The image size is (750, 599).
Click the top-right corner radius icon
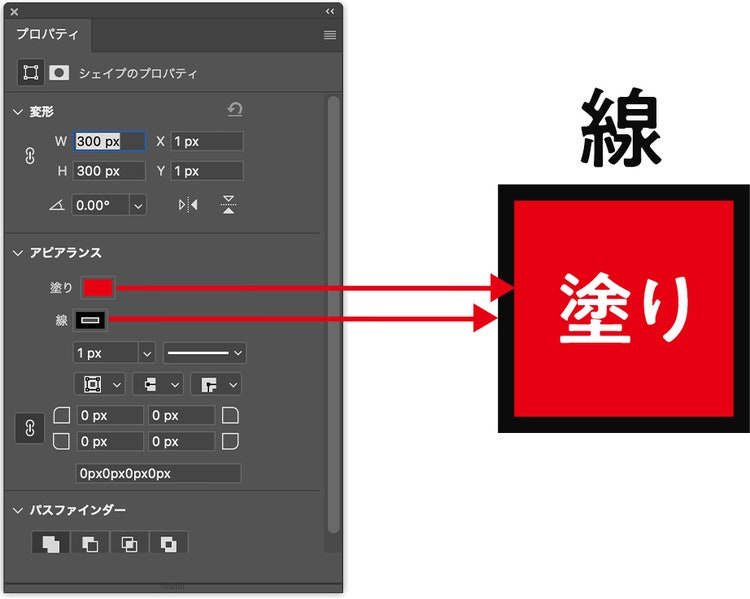point(230,415)
